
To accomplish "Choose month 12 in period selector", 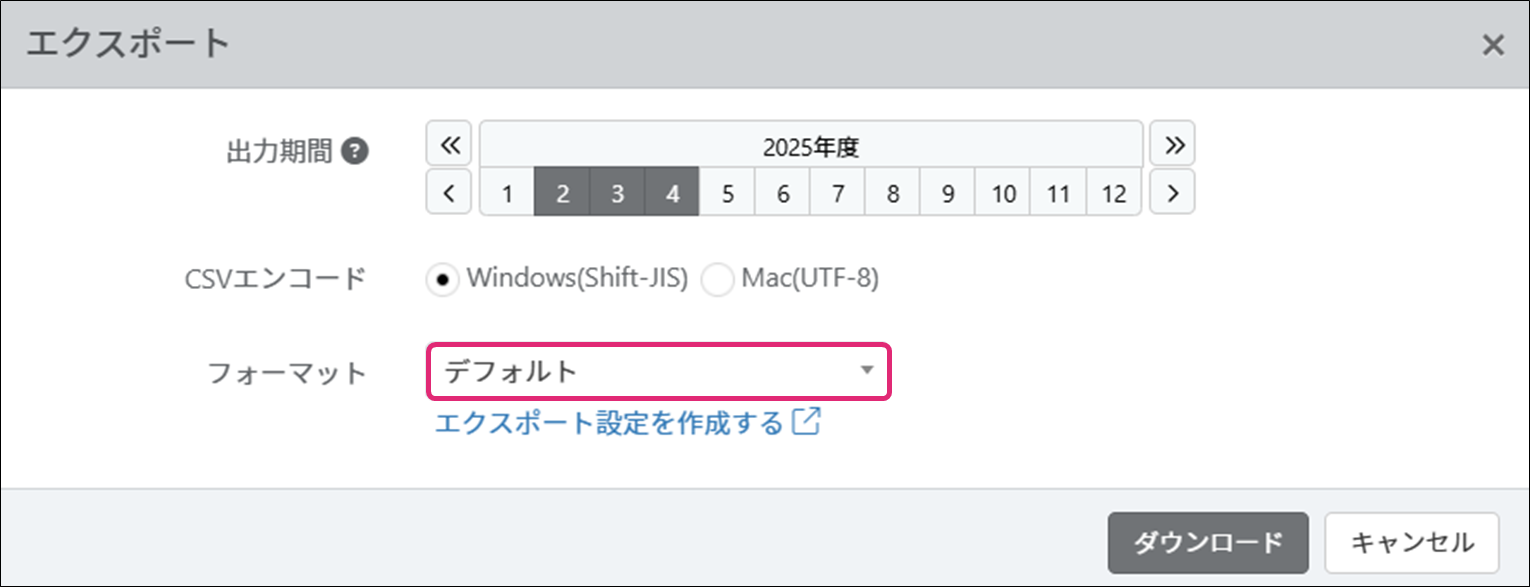I will [1114, 194].
